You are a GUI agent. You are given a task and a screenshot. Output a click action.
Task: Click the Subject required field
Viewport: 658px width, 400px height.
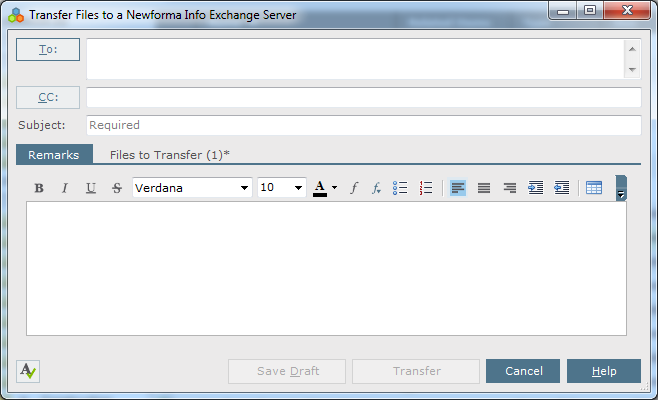pos(364,125)
